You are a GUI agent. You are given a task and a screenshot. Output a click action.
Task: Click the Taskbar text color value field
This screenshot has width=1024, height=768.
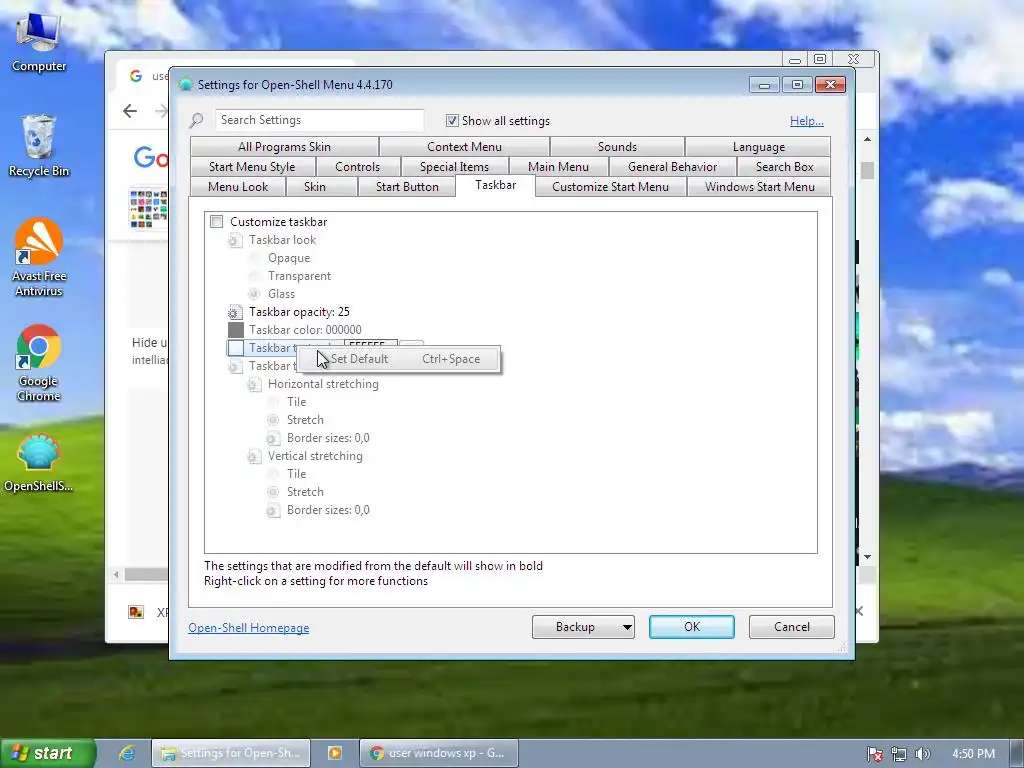(370, 344)
